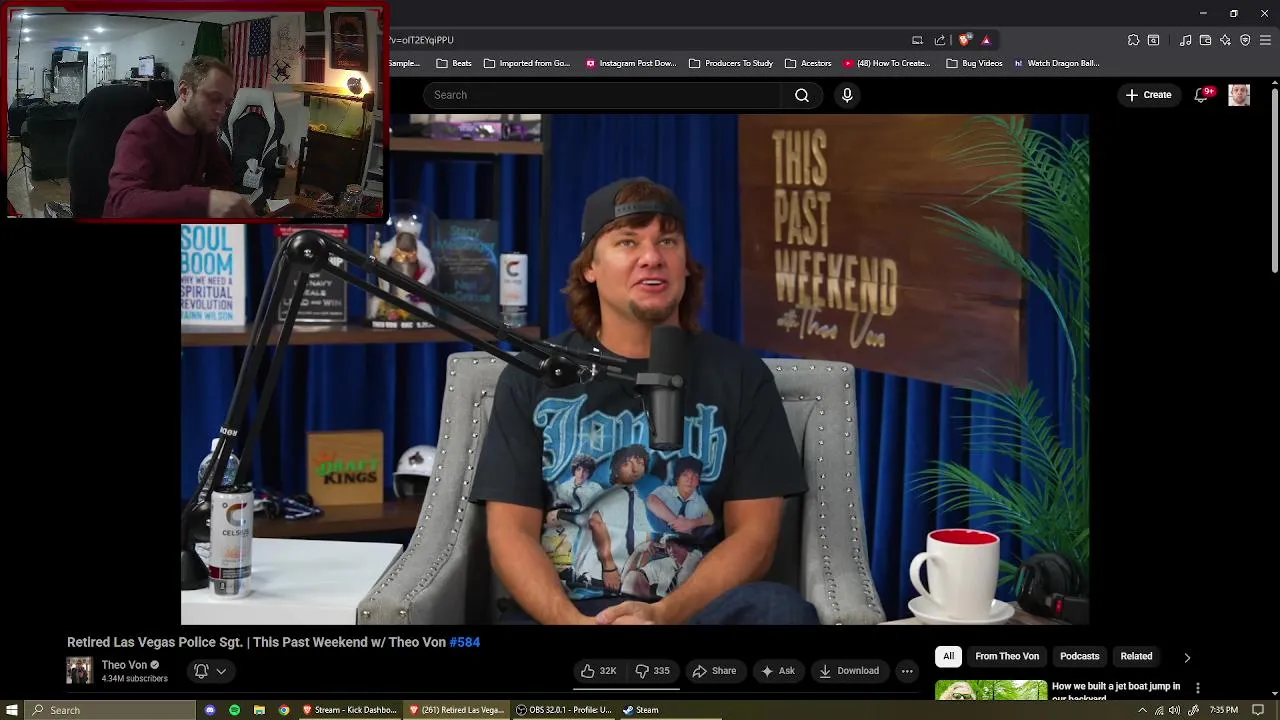Click the Brave VPN shield icon
The height and width of the screenshot is (720, 1280).
point(1245,40)
